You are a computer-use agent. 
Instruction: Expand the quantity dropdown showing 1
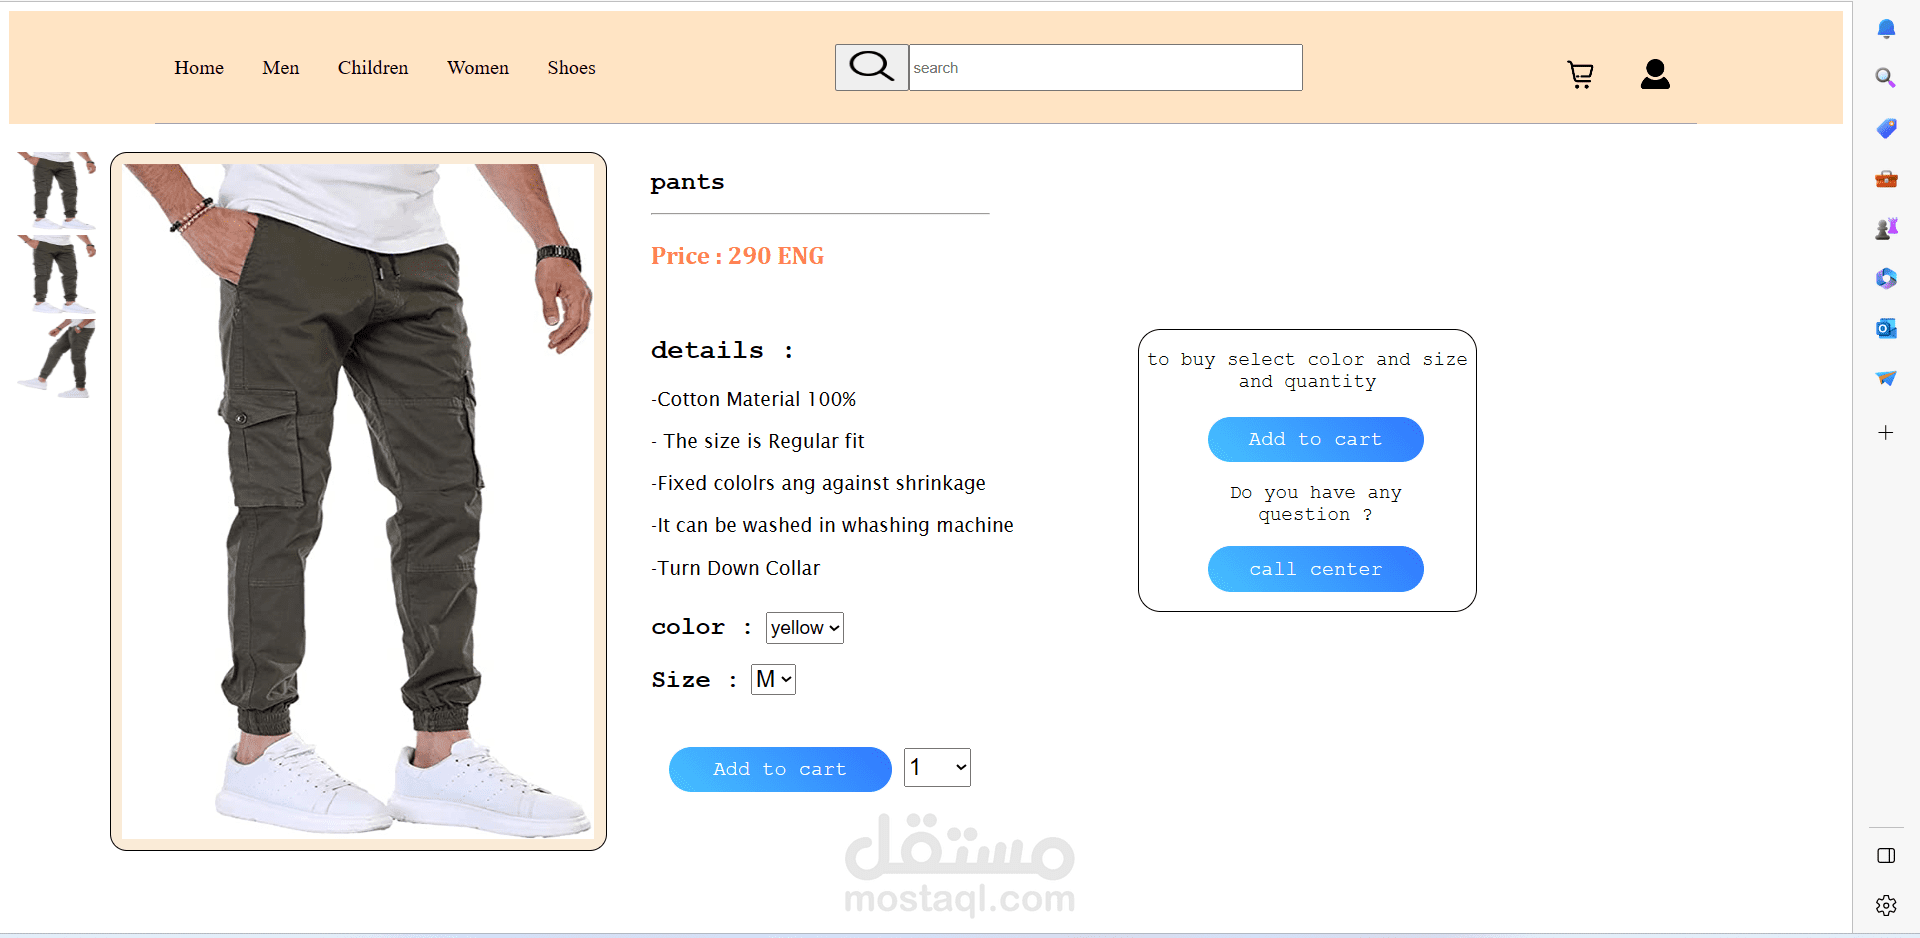click(937, 768)
